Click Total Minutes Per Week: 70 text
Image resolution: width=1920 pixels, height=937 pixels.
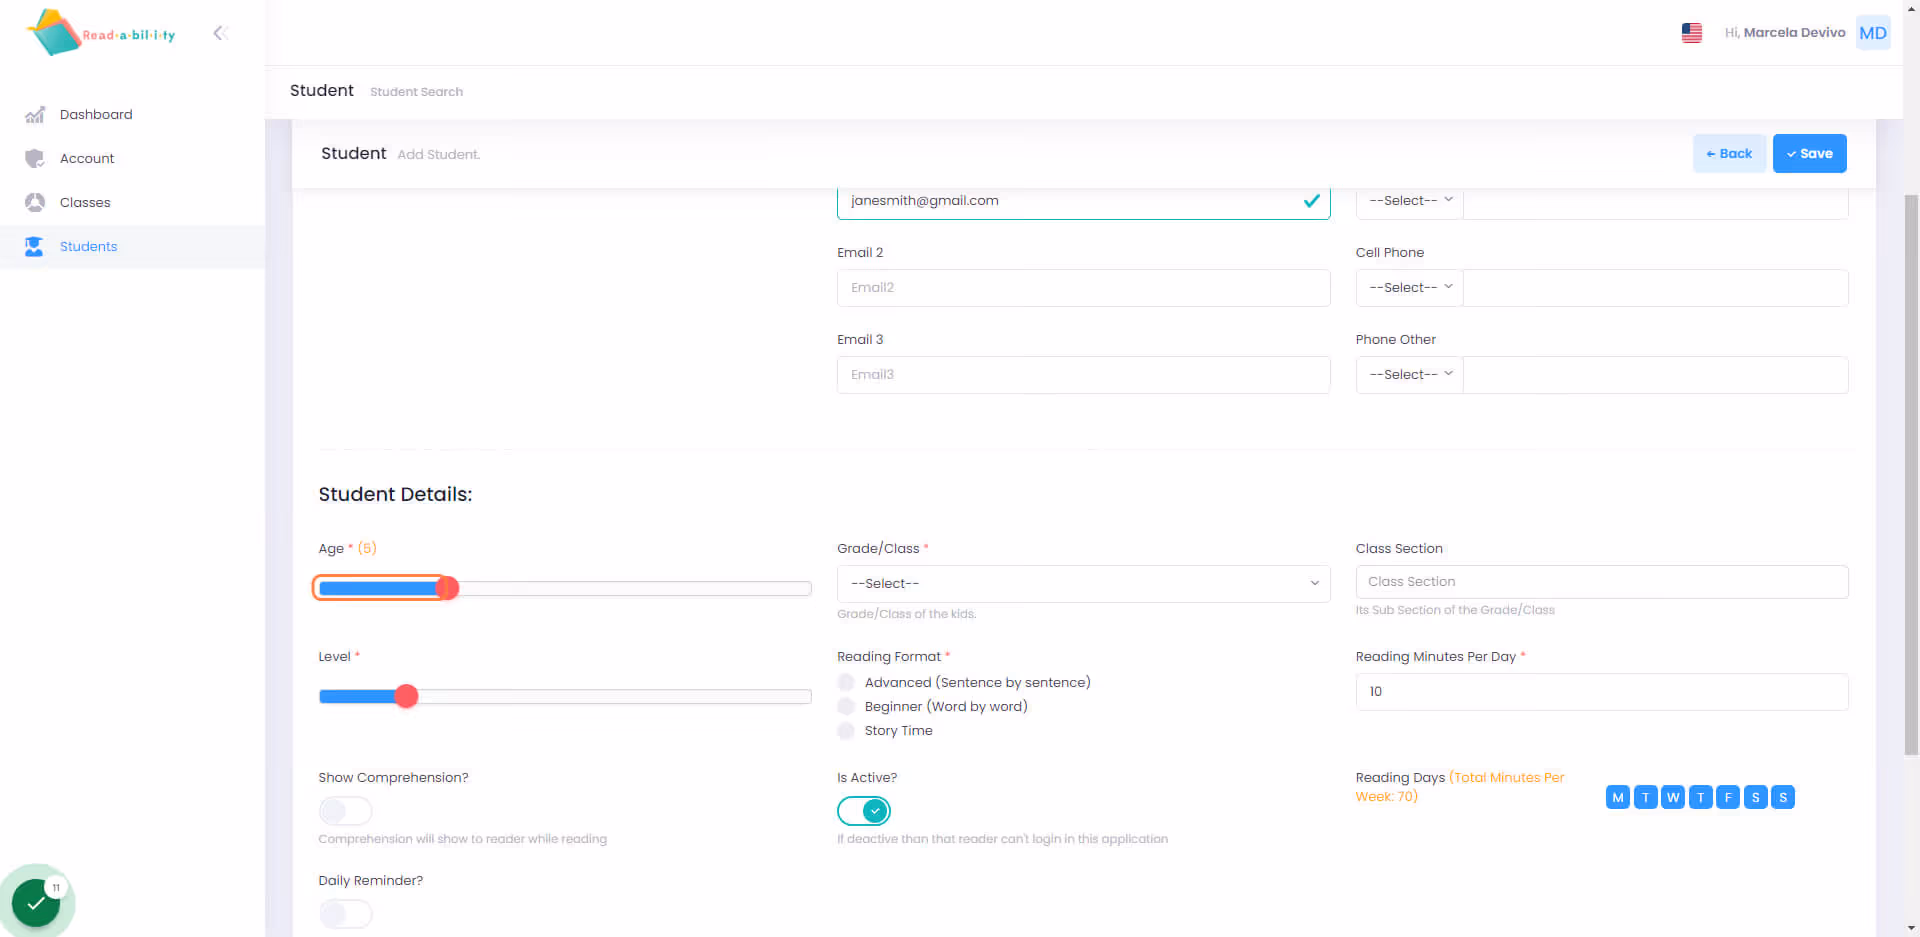pos(1461,787)
